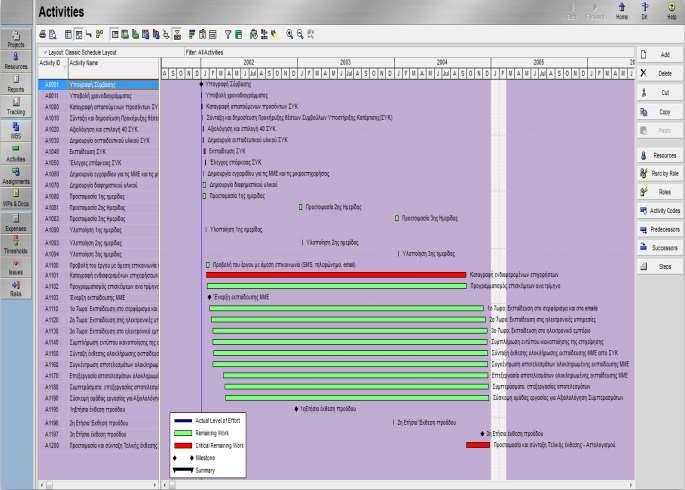Click the Zoom Out magnifier

(x=300, y=35)
